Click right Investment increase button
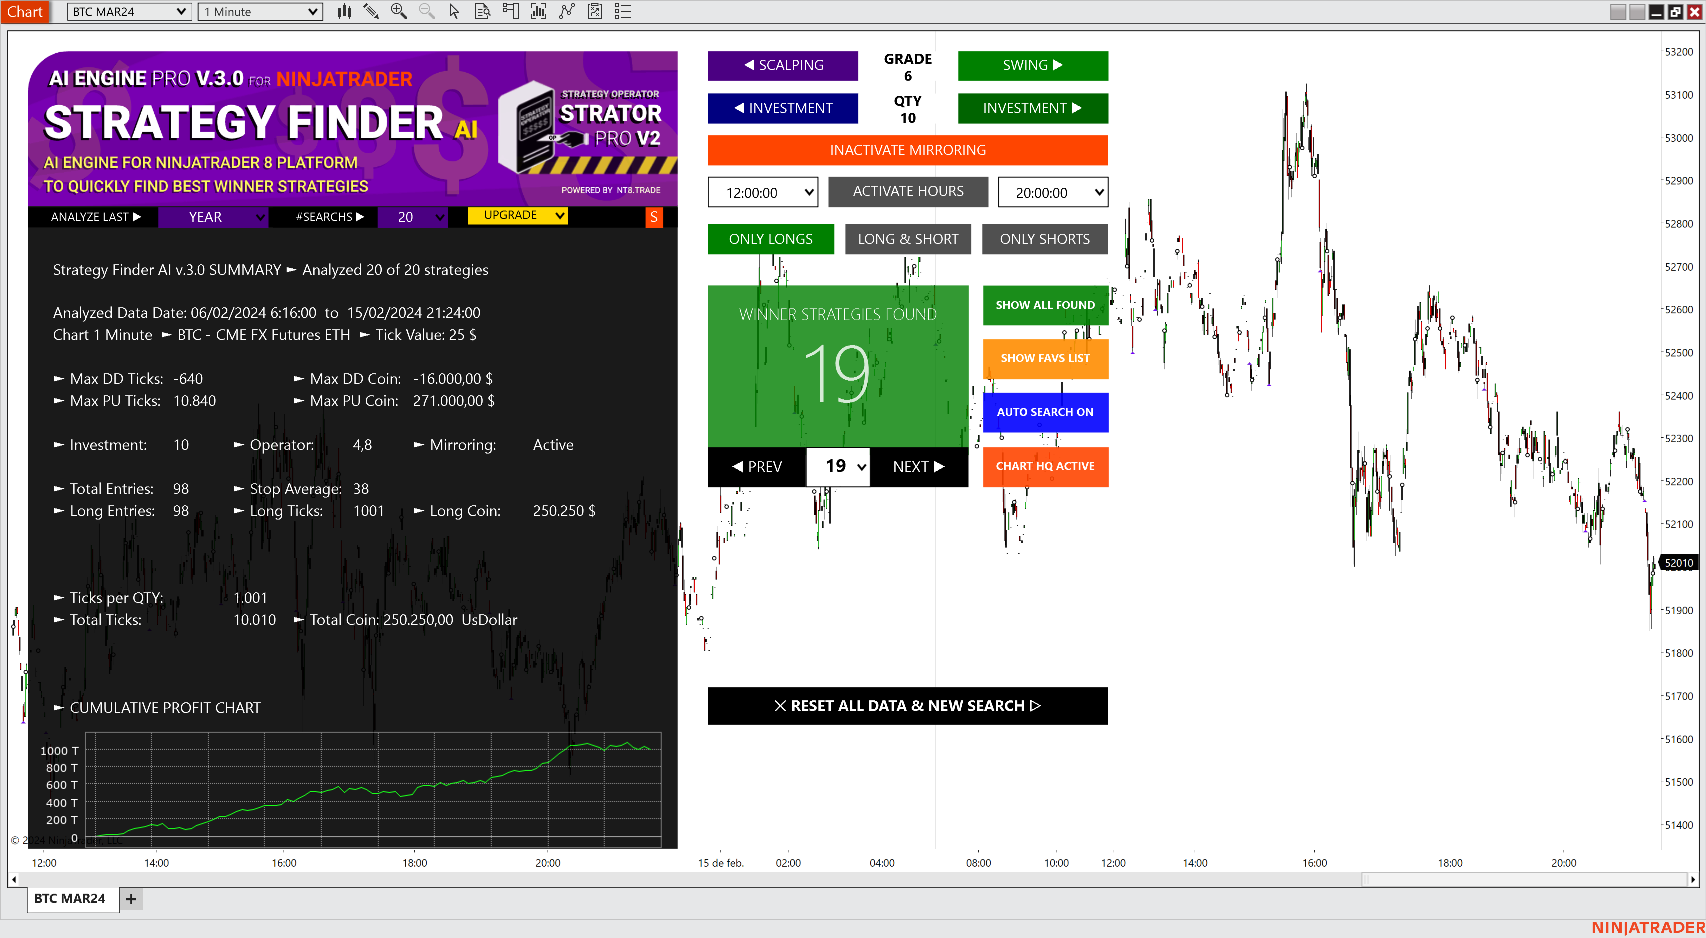This screenshot has height=938, width=1706. 1033,108
